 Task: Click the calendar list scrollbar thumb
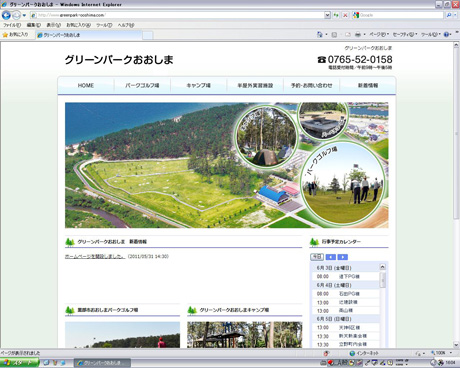click(x=383, y=279)
